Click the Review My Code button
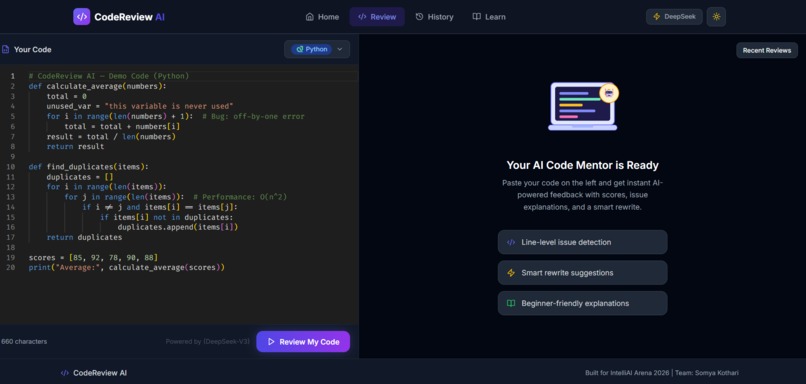This screenshot has height=384, width=806. pyautogui.click(x=303, y=342)
